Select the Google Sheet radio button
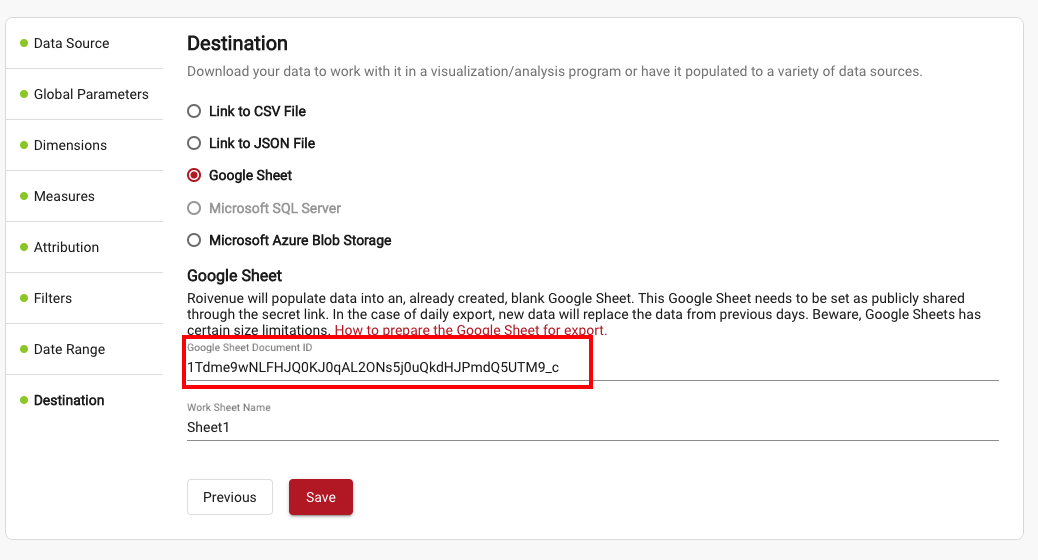 point(194,175)
